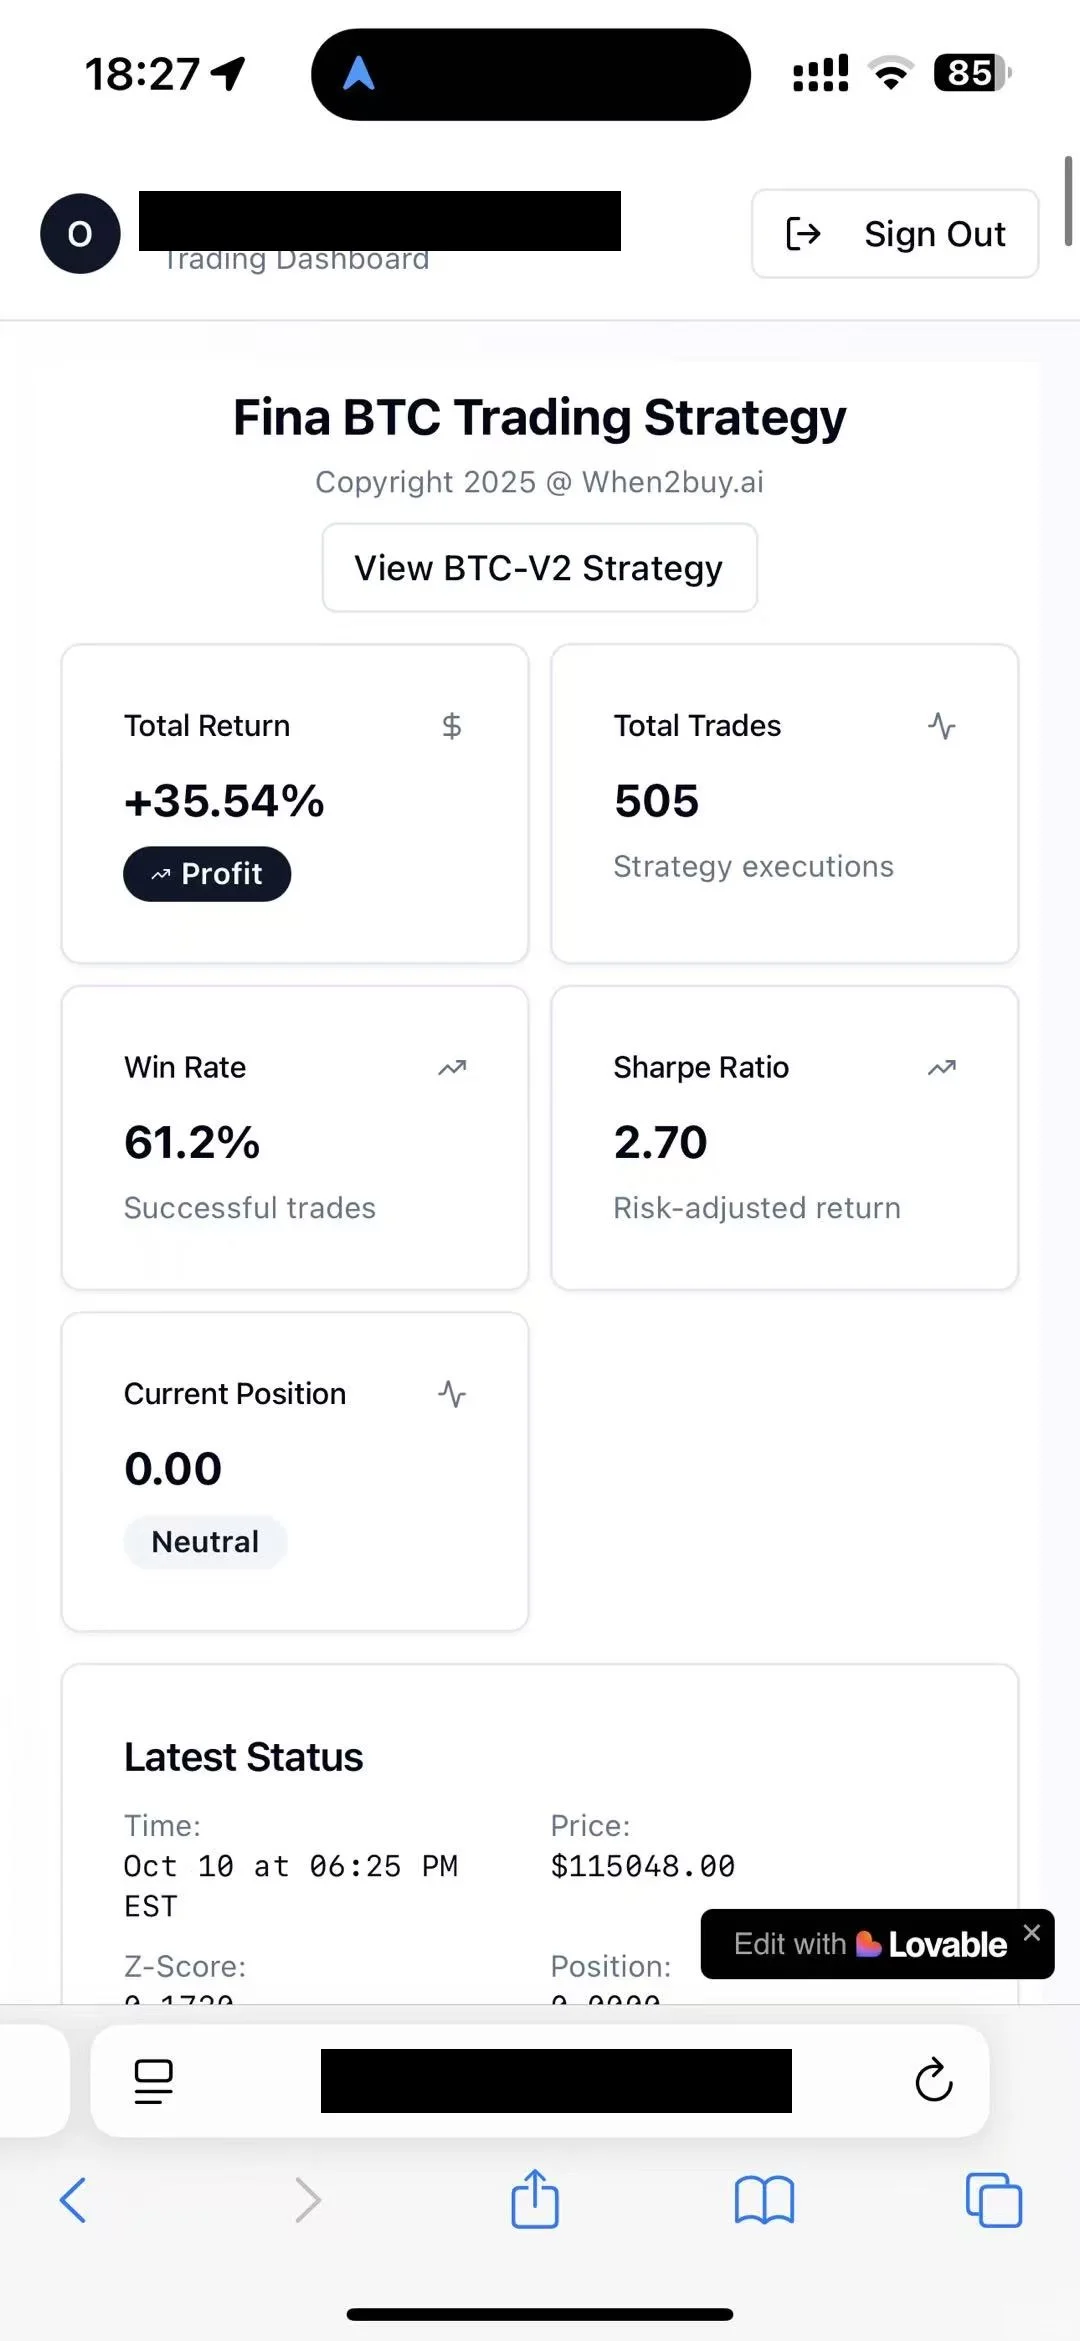The image size is (1080, 2341).
Task: Open View BTC-V2 Strategy
Action: [539, 568]
